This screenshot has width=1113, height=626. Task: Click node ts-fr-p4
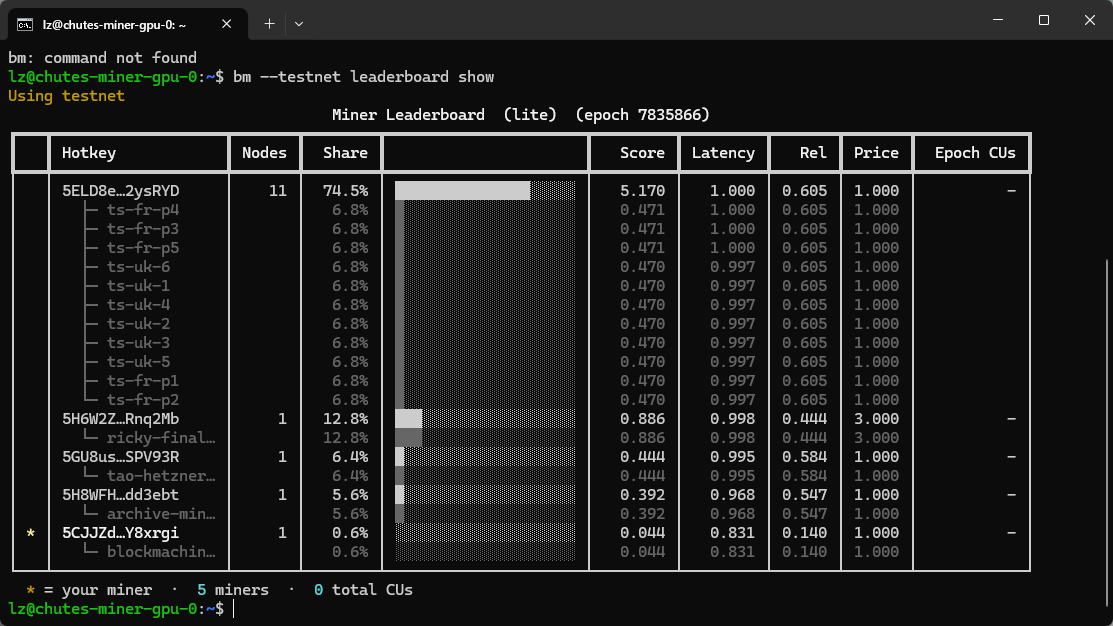pos(143,210)
